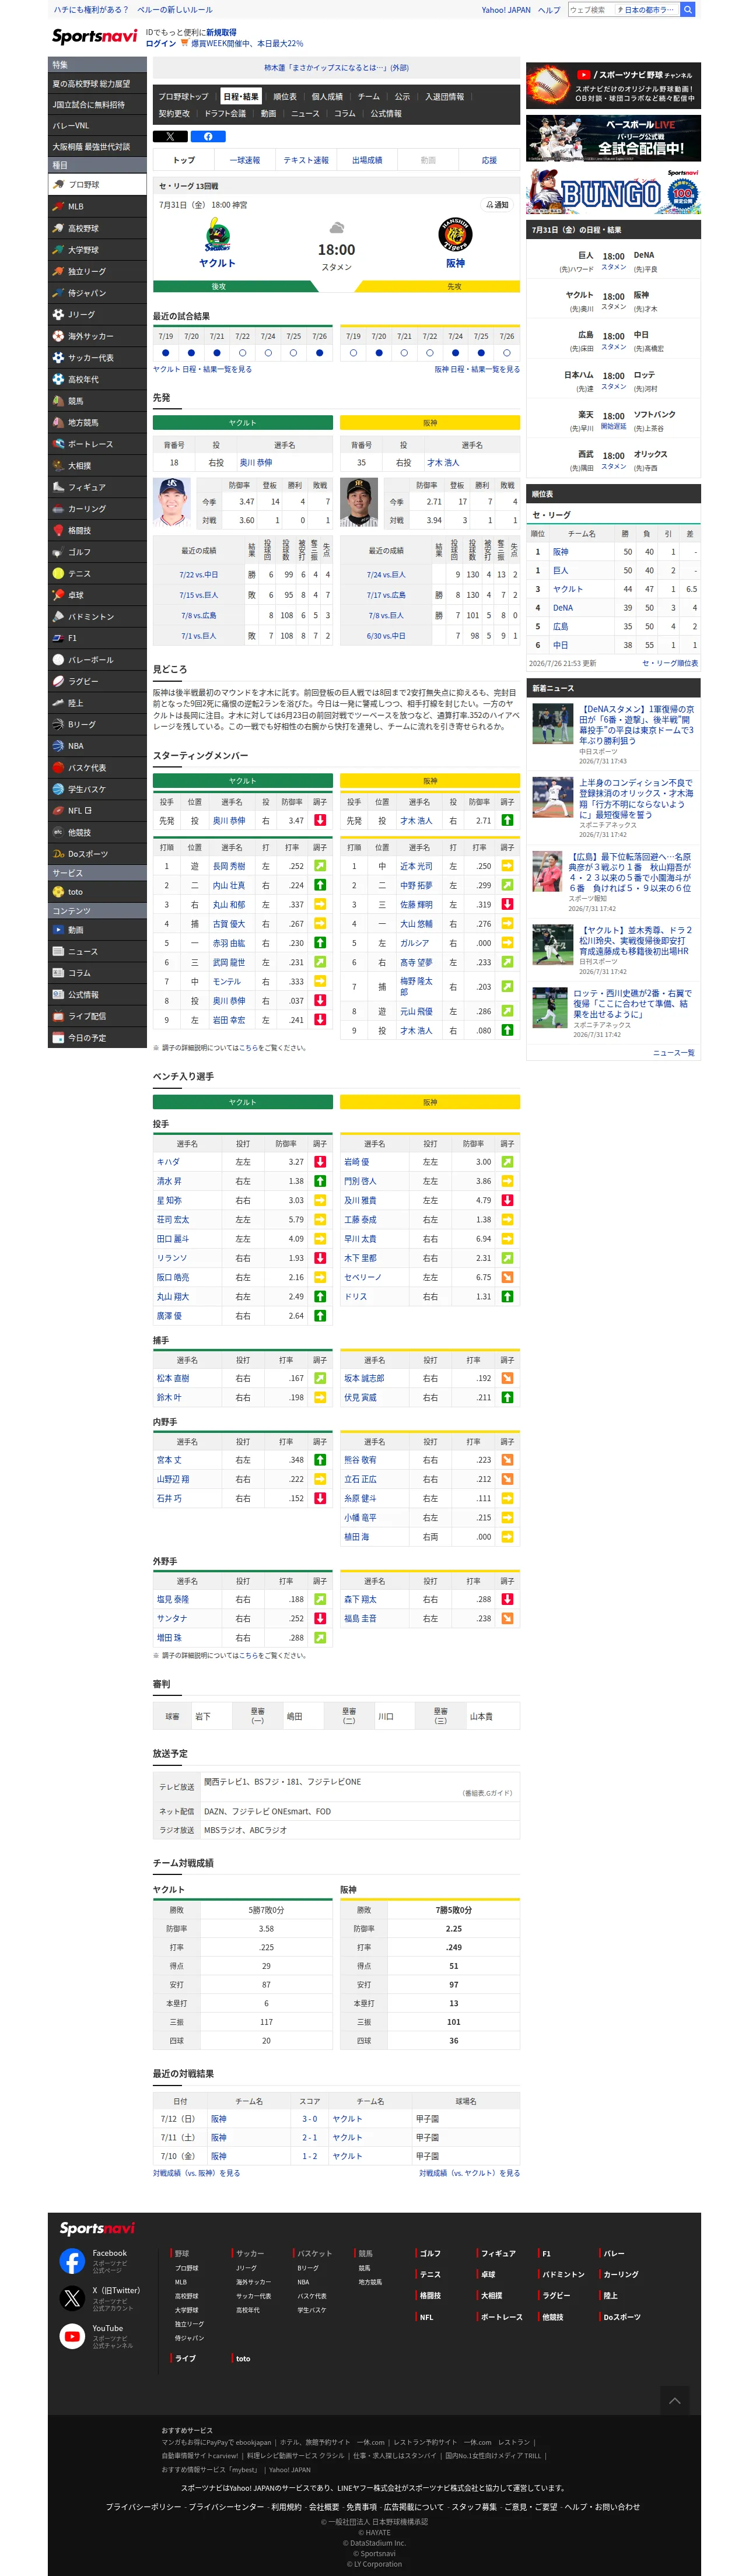Screen dimensions: 749x2576
Task: Open セ・リーグ順位表 link
Action: (x=669, y=663)
